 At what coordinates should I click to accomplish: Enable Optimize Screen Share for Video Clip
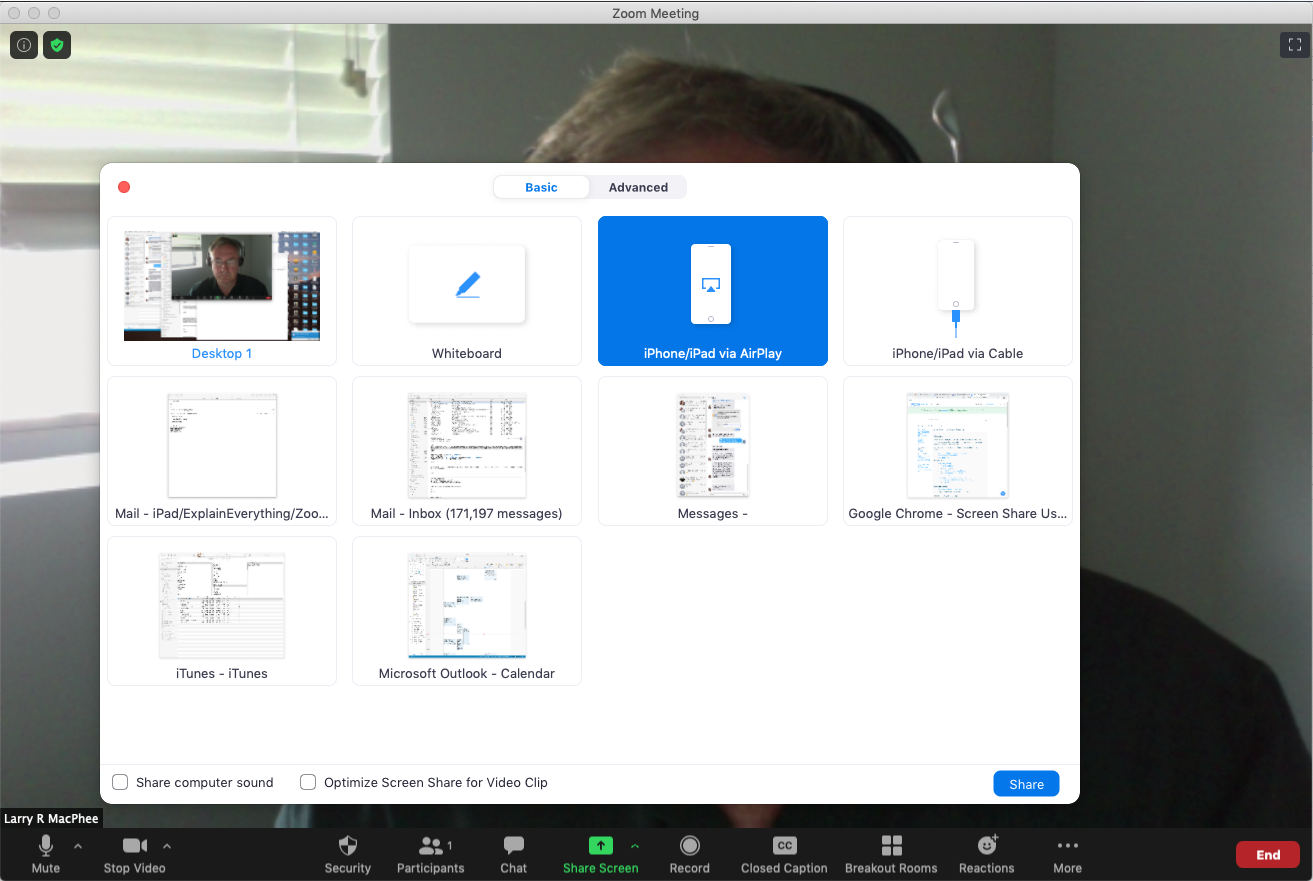click(308, 782)
